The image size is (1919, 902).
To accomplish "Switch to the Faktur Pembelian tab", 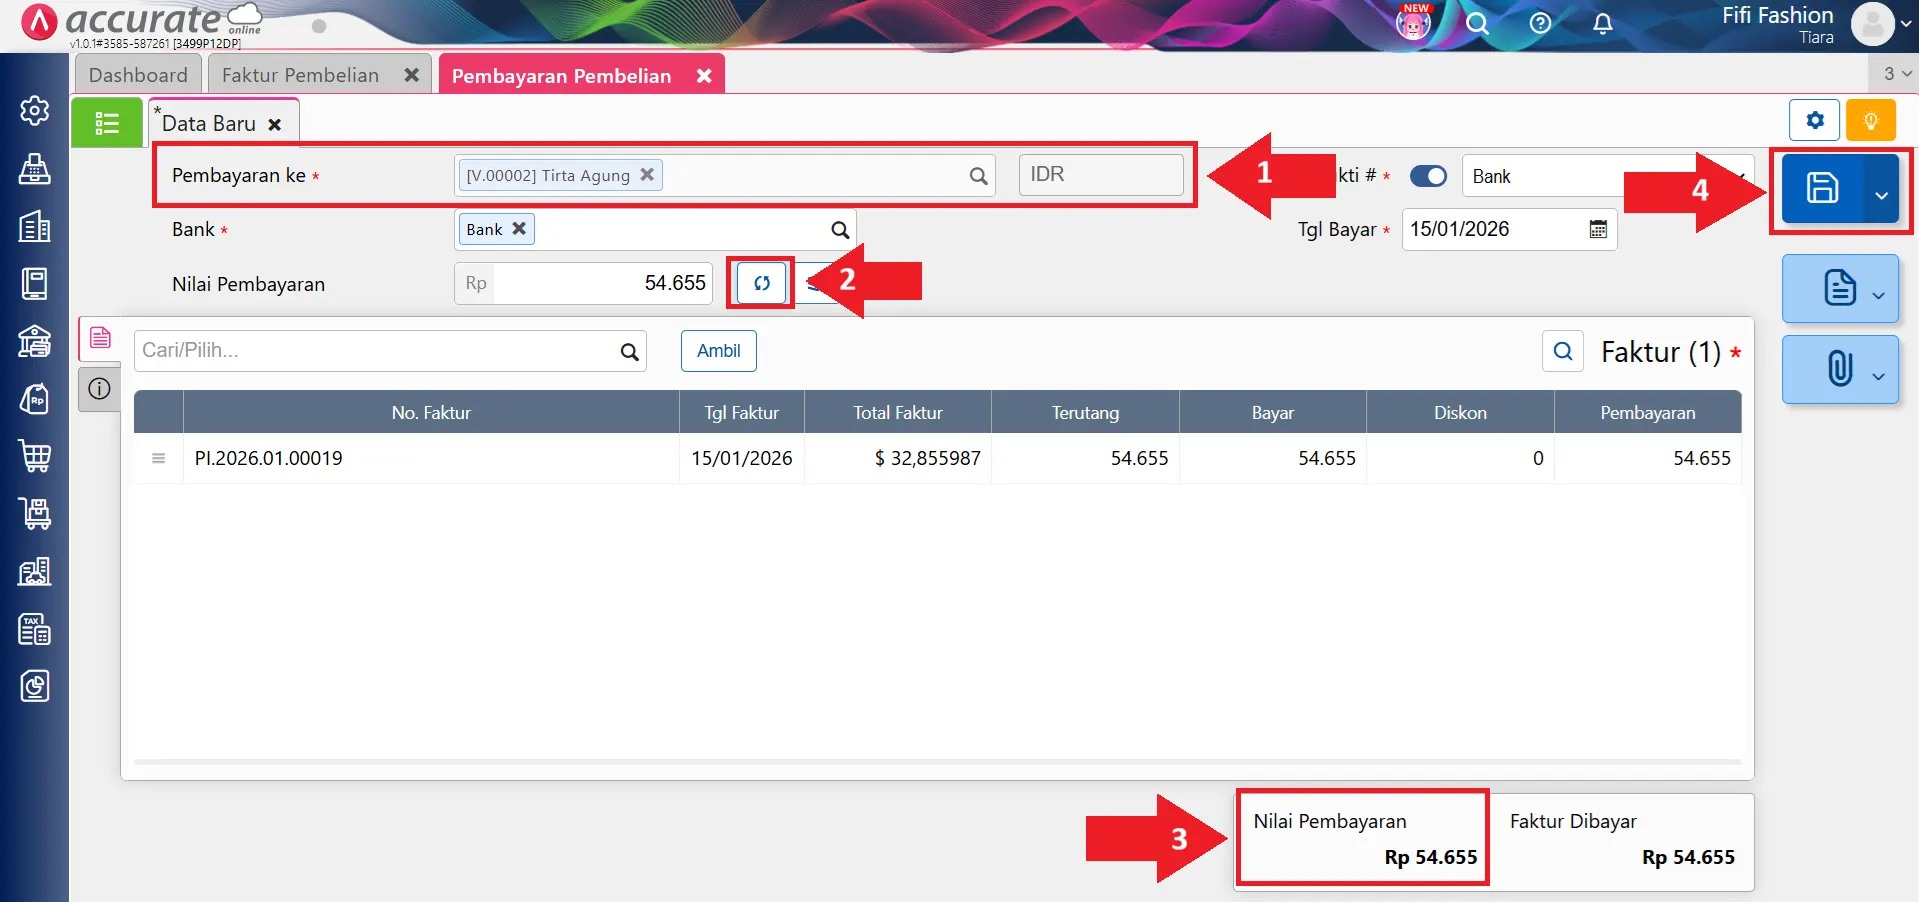I will point(300,75).
